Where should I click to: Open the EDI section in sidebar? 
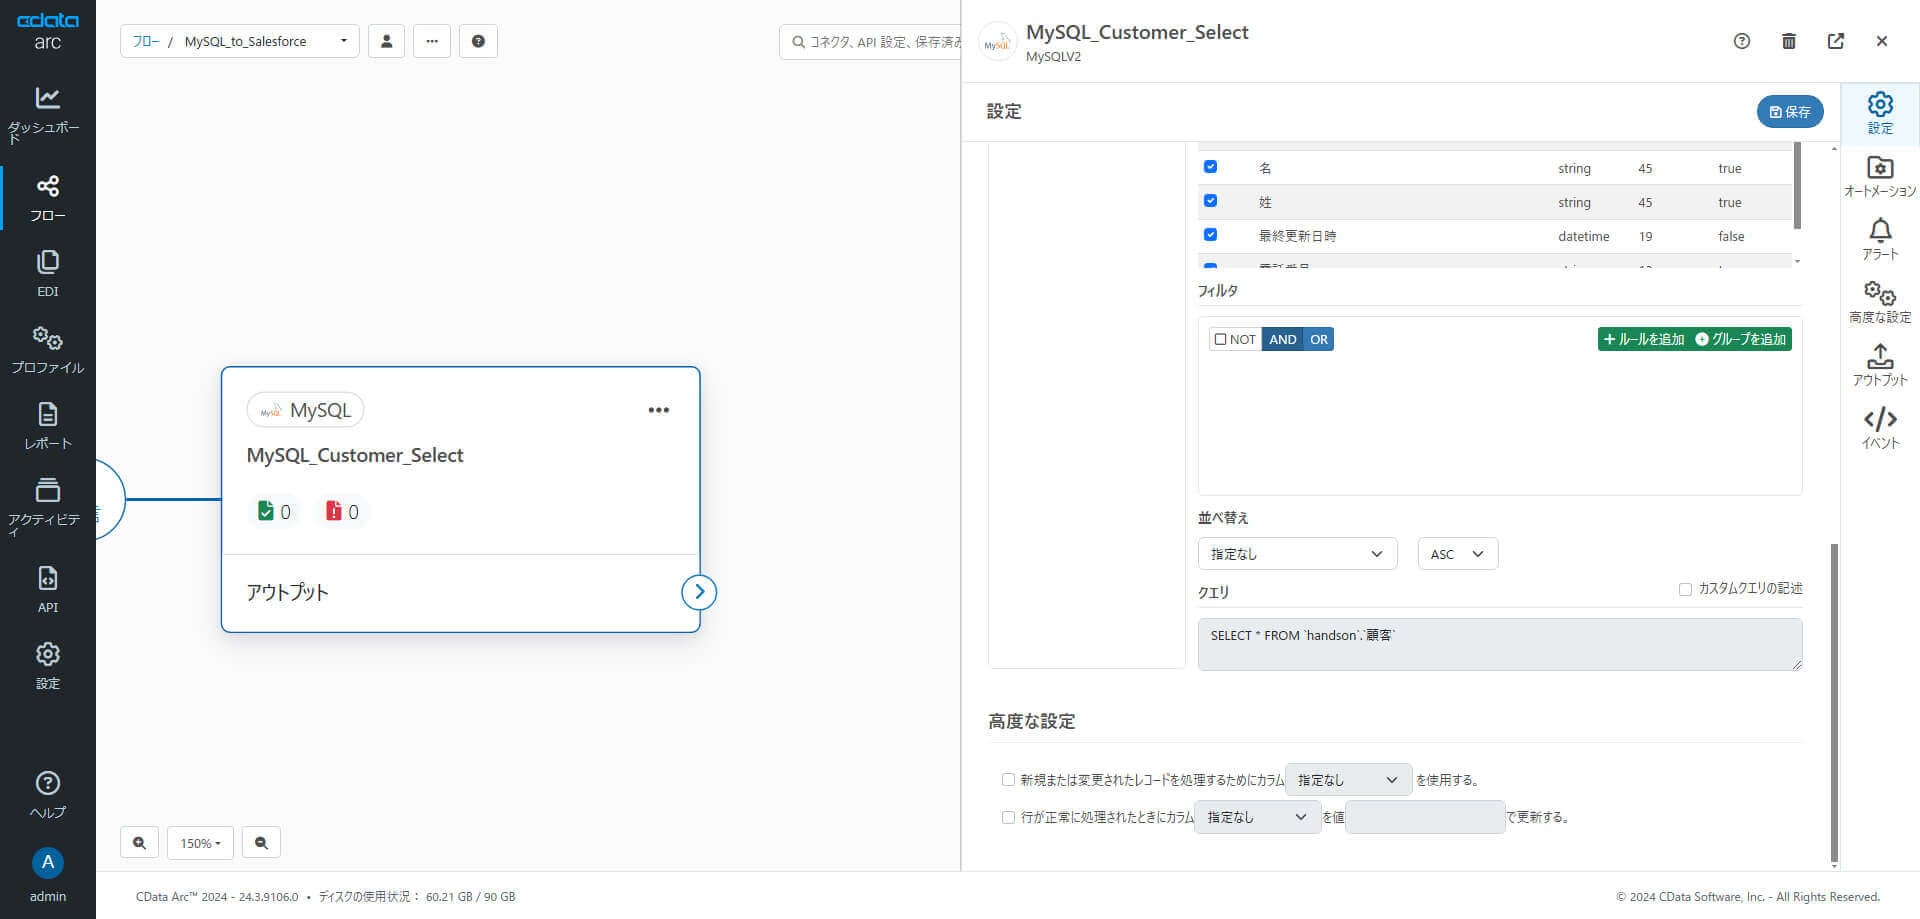click(x=47, y=274)
